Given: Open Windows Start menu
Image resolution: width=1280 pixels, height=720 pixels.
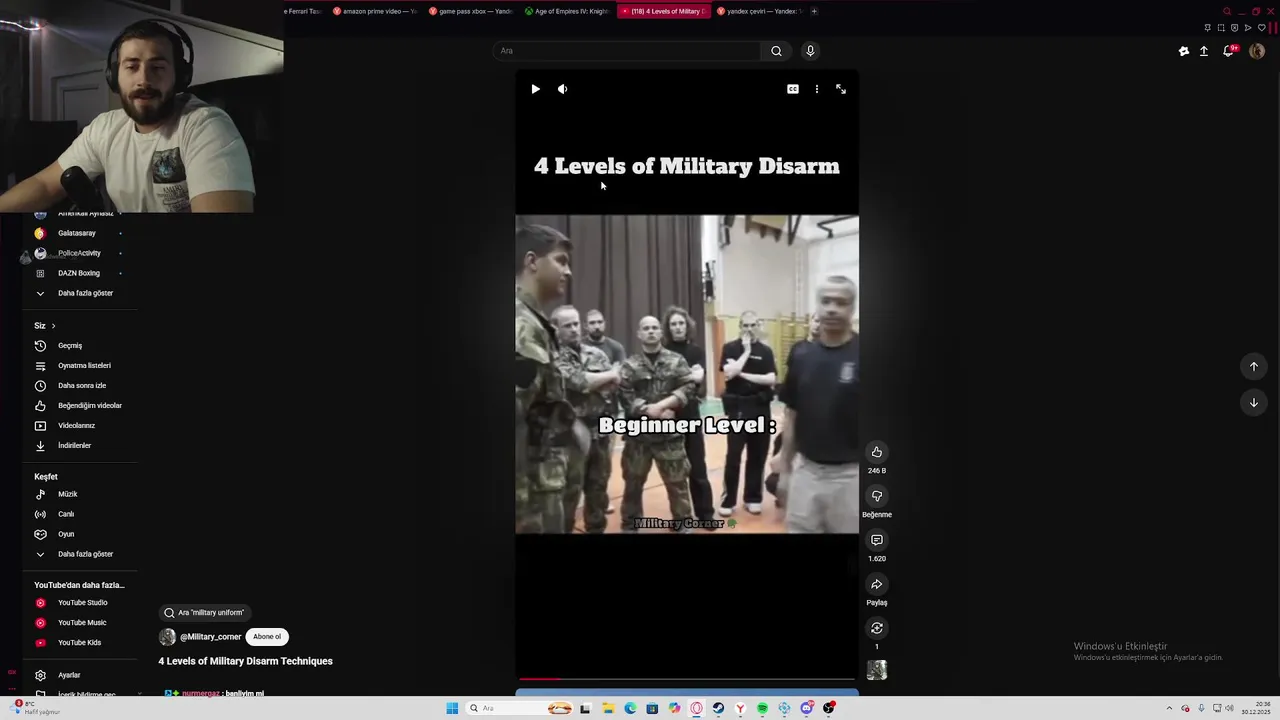Looking at the screenshot, I should tap(452, 708).
